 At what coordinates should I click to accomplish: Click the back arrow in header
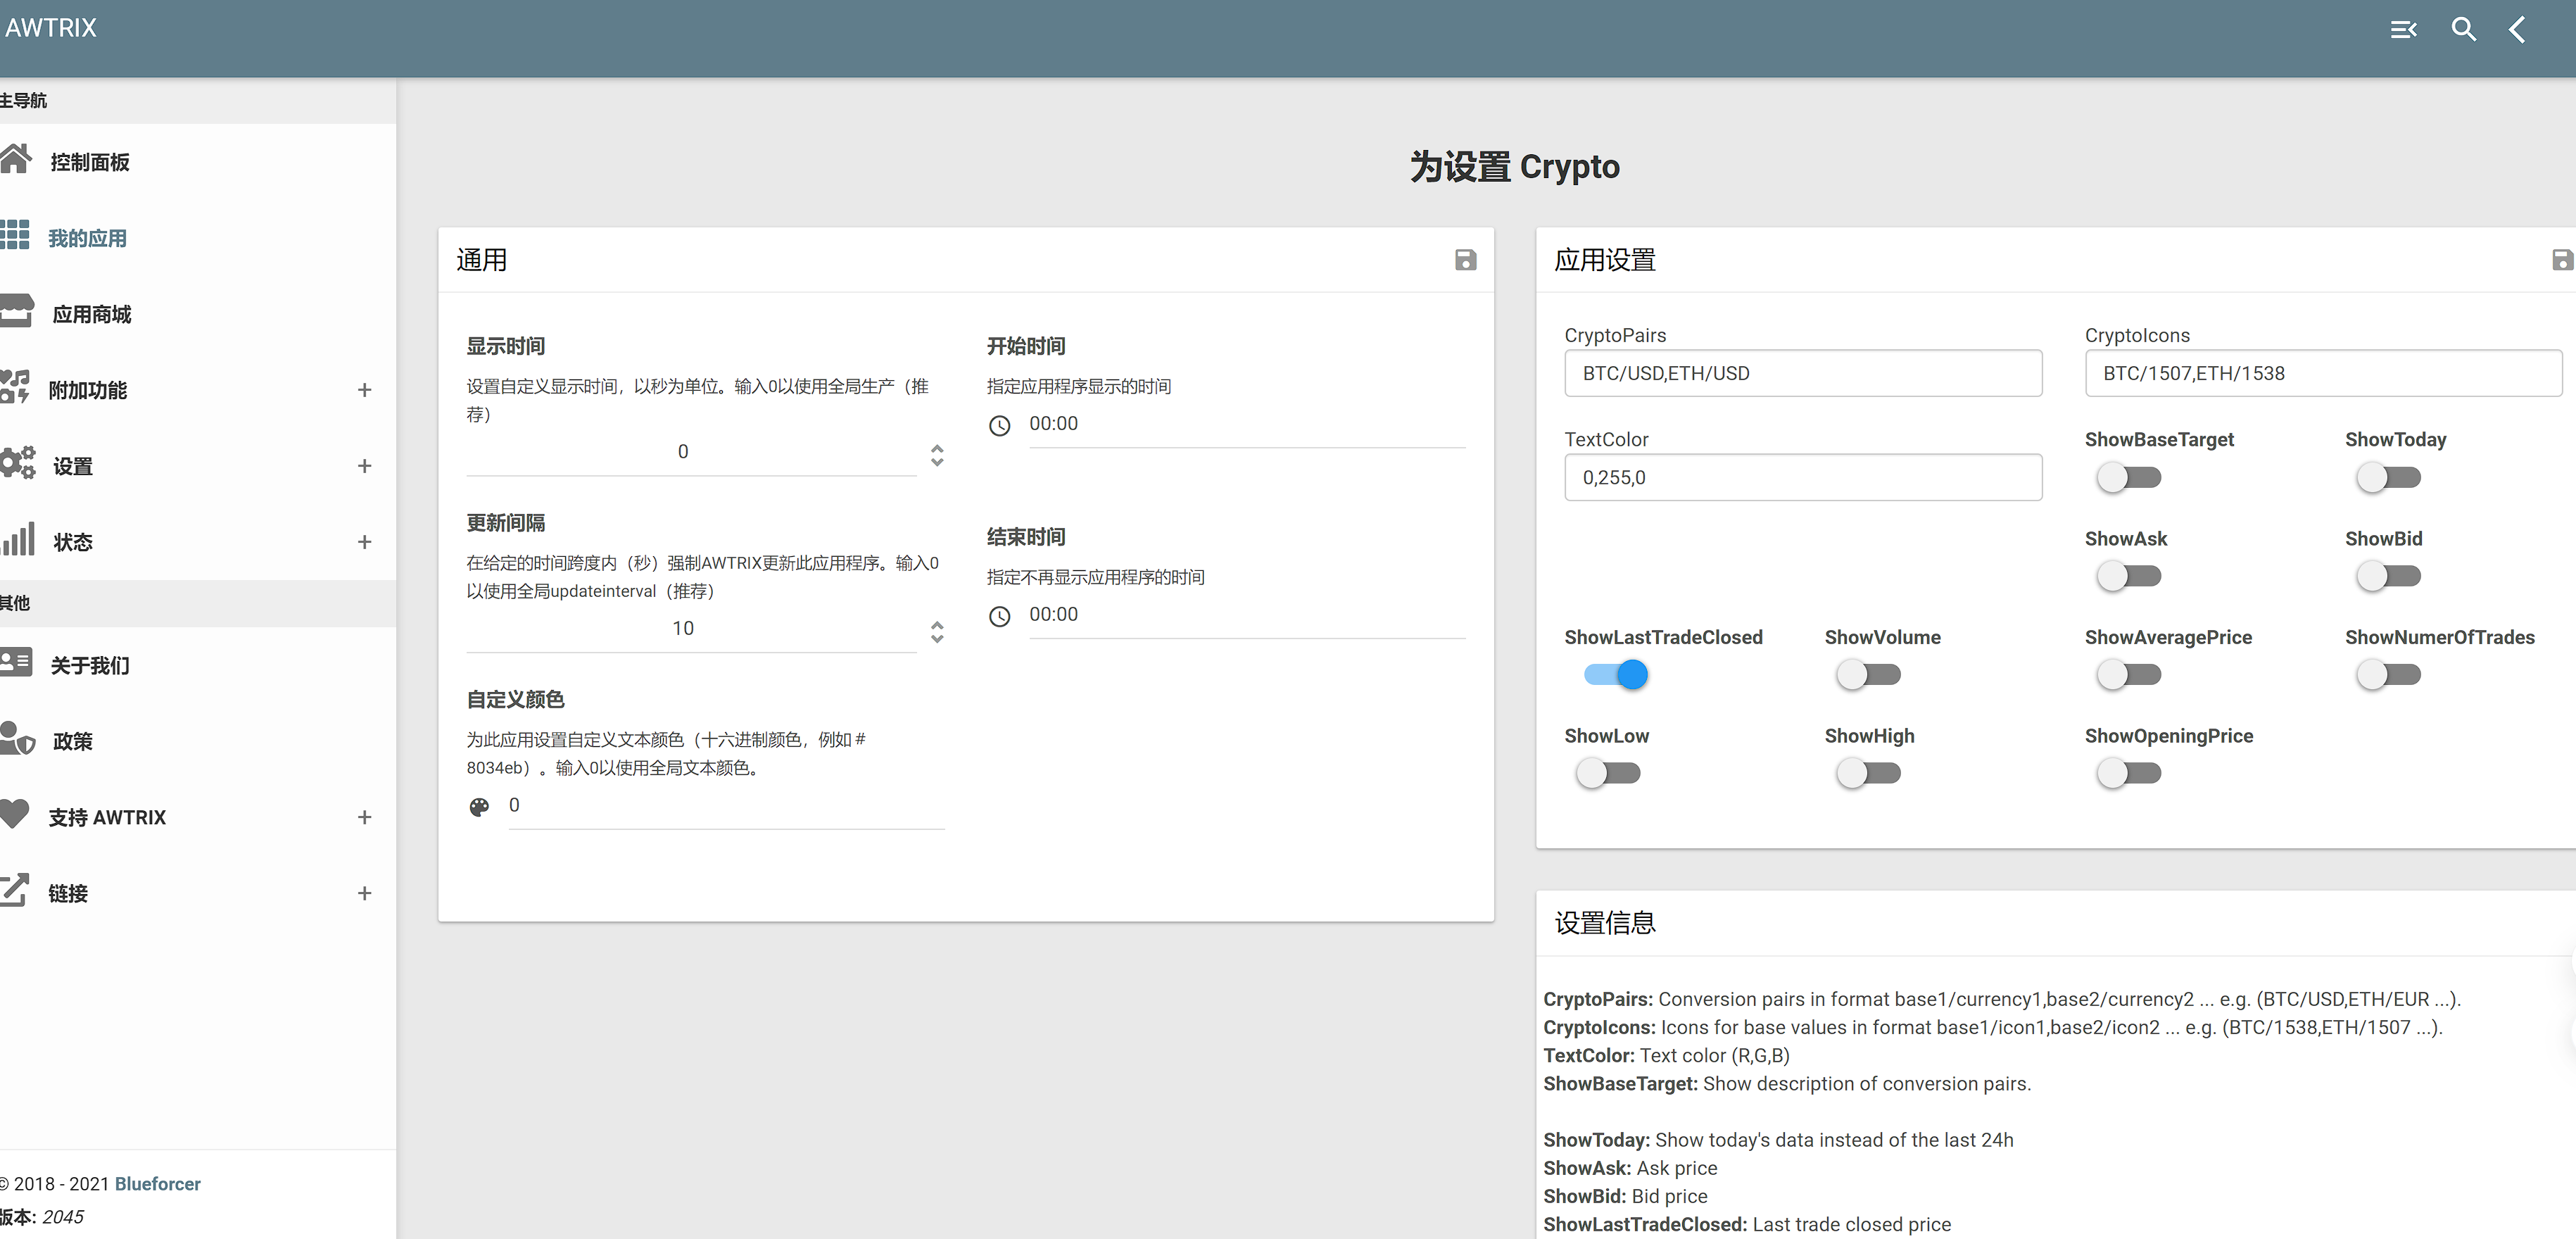pos(2517,29)
